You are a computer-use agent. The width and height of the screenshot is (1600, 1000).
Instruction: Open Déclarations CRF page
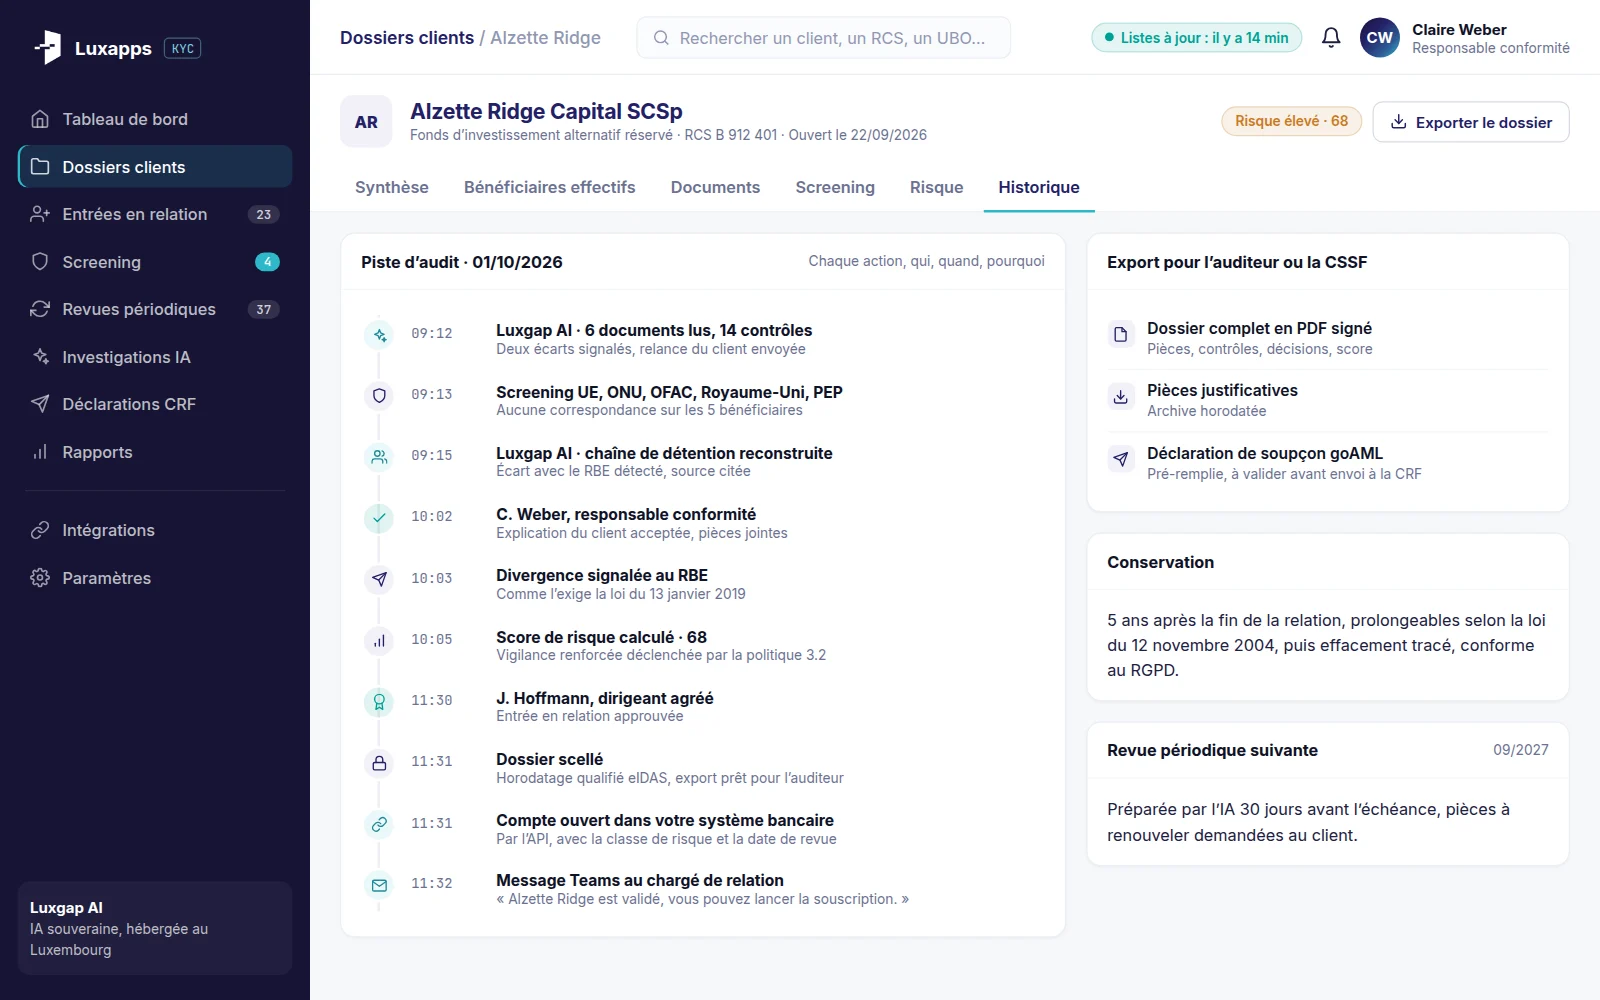coord(155,404)
